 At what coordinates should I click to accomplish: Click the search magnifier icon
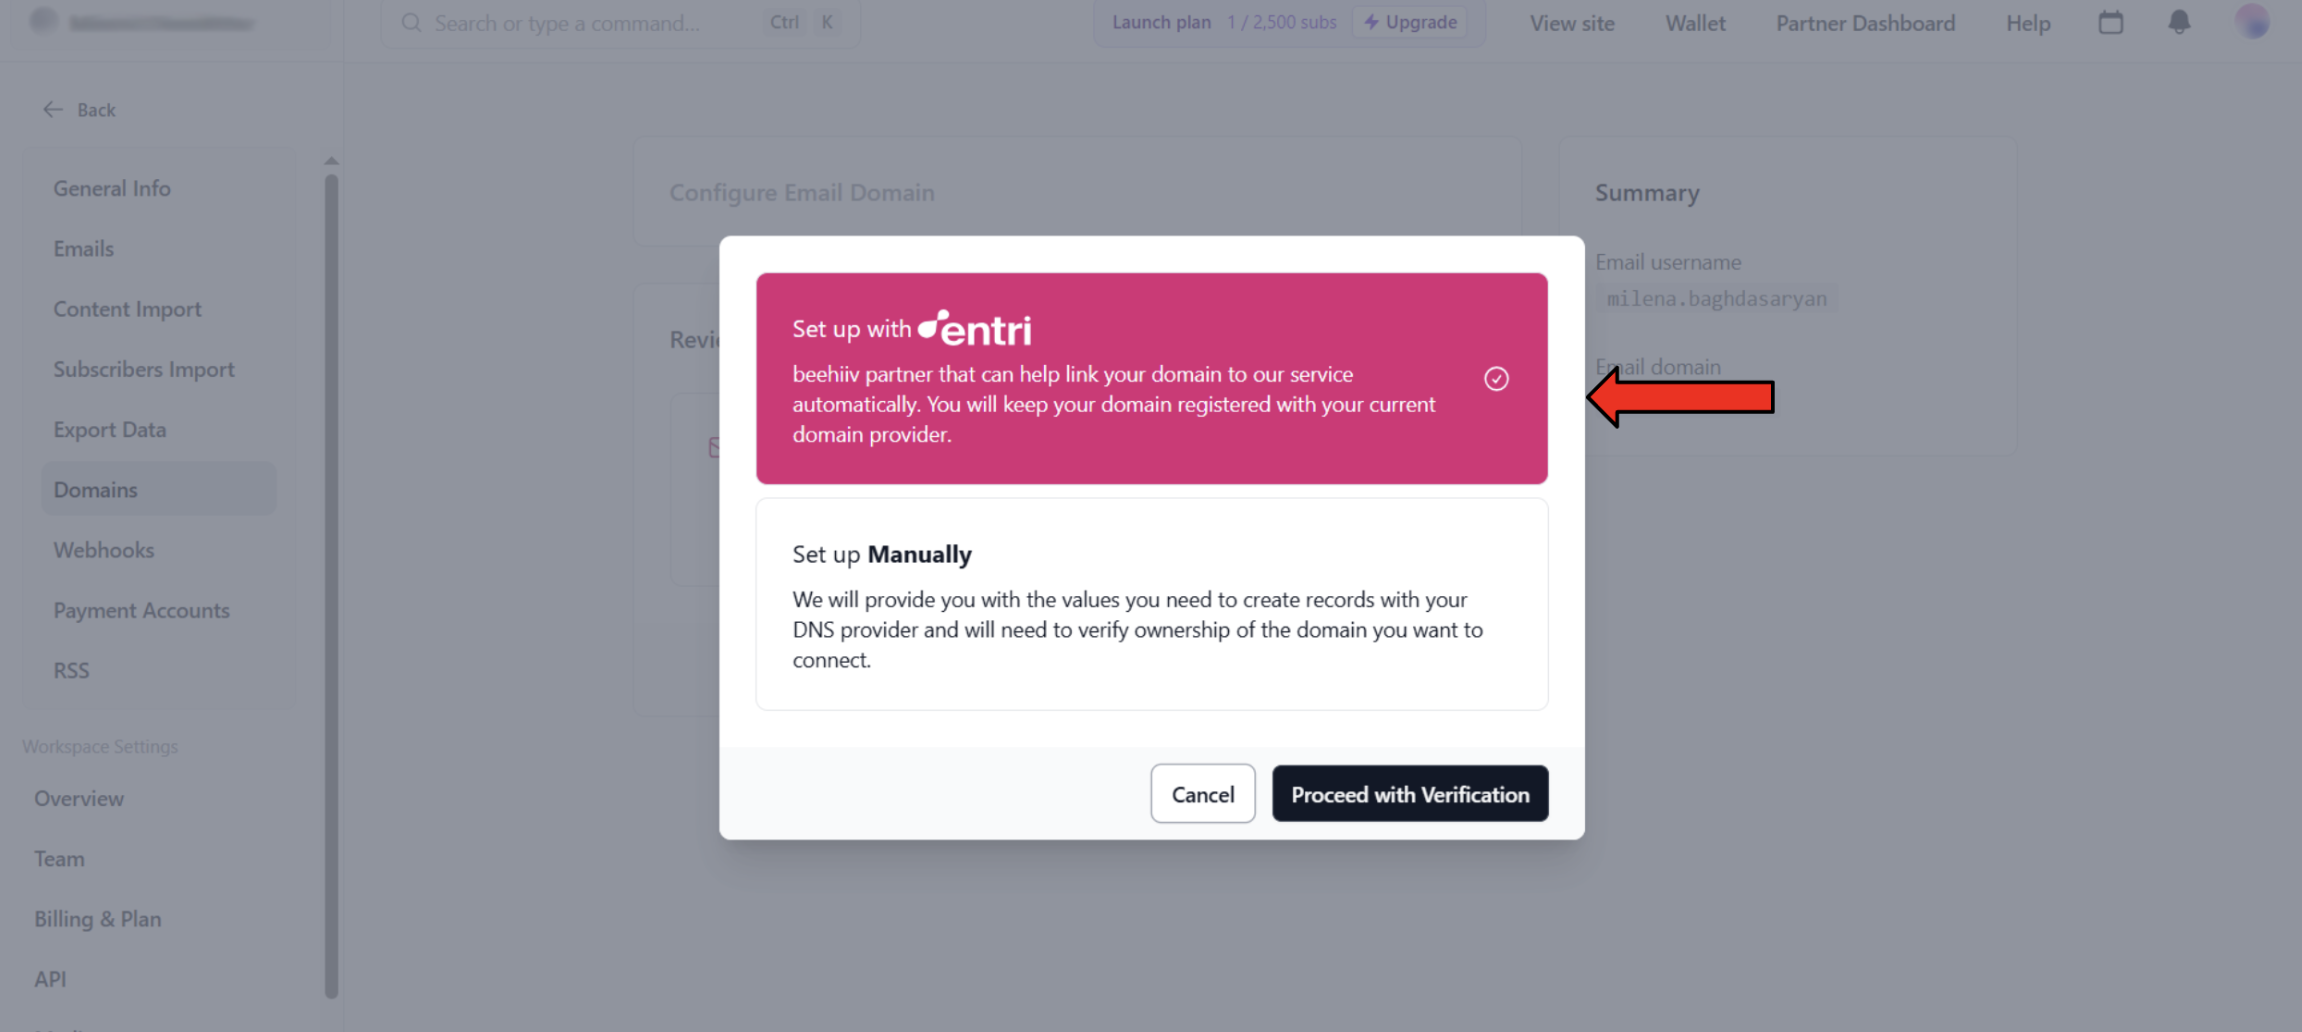[411, 22]
